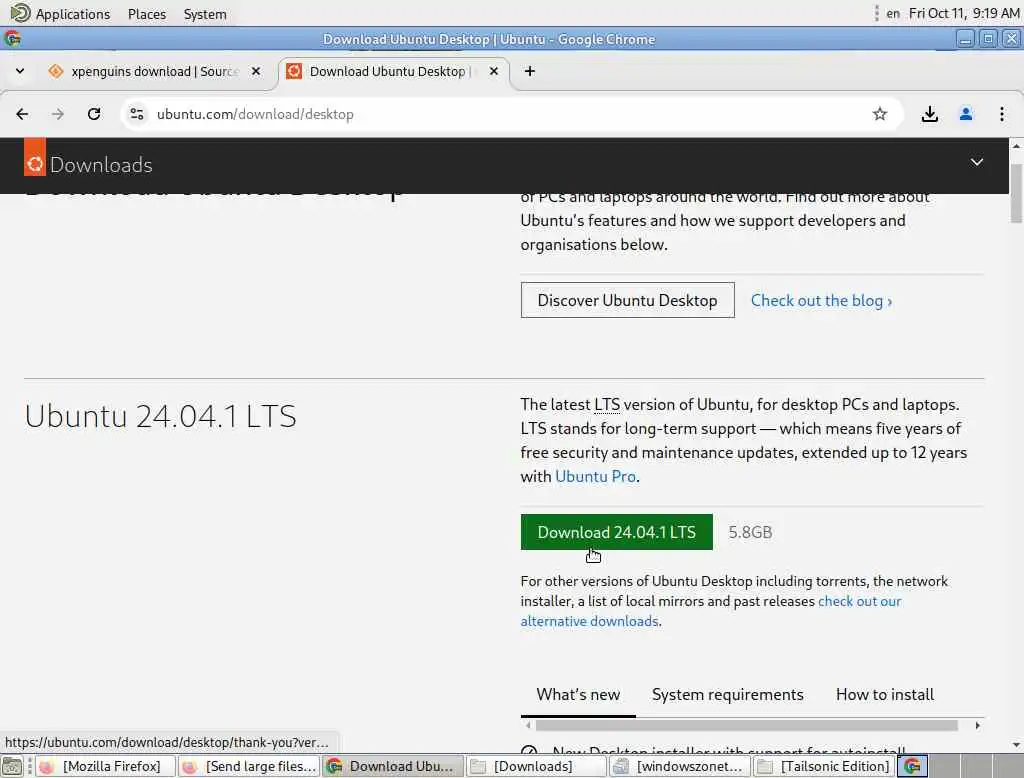This screenshot has height=778, width=1024.
Task: Click the Ubuntu logo in Downloads header
Action: (35, 157)
